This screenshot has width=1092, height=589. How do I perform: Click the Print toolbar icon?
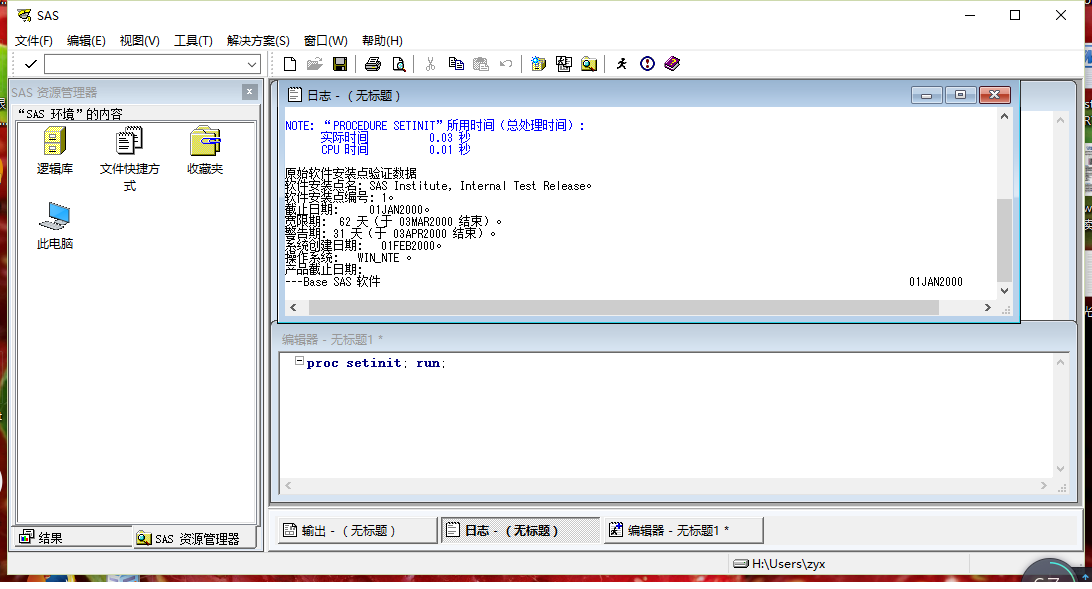[373, 64]
